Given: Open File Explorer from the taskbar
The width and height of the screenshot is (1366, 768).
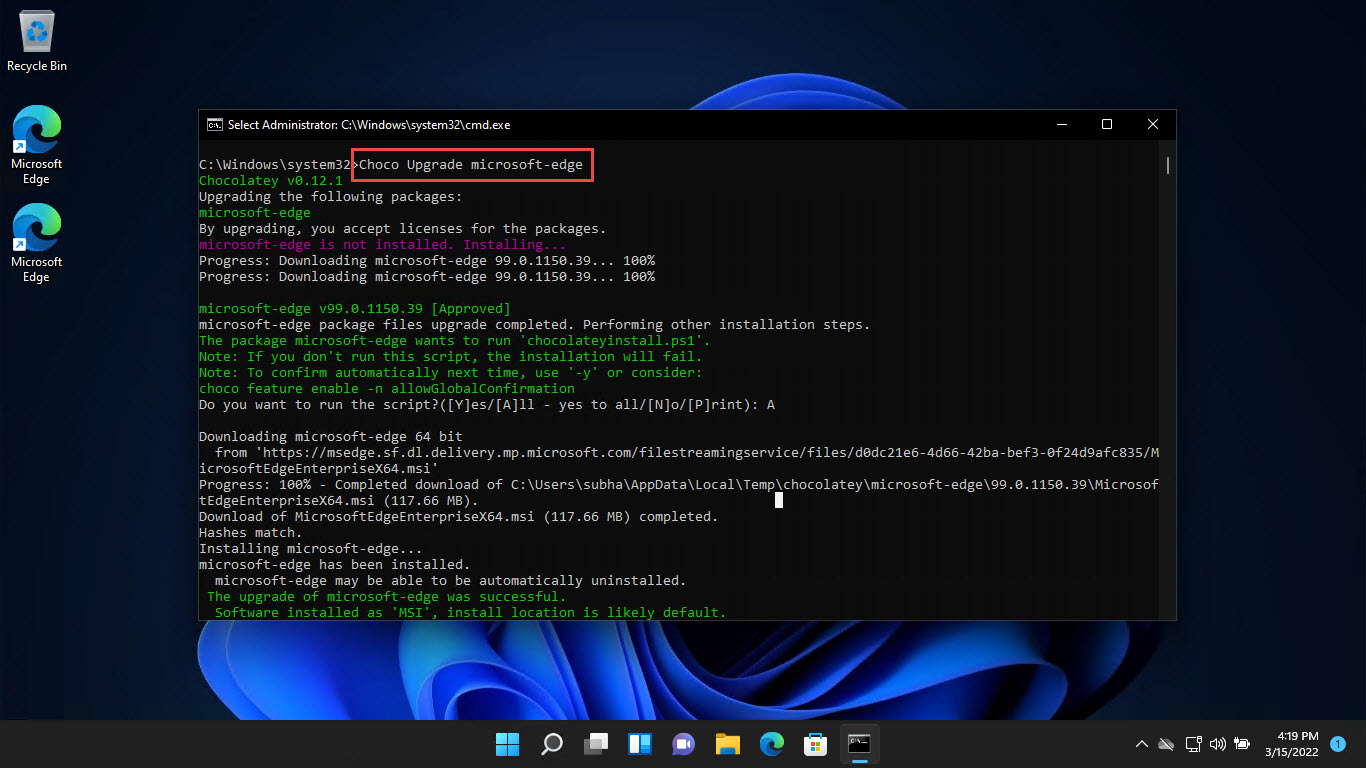Looking at the screenshot, I should tap(727, 744).
